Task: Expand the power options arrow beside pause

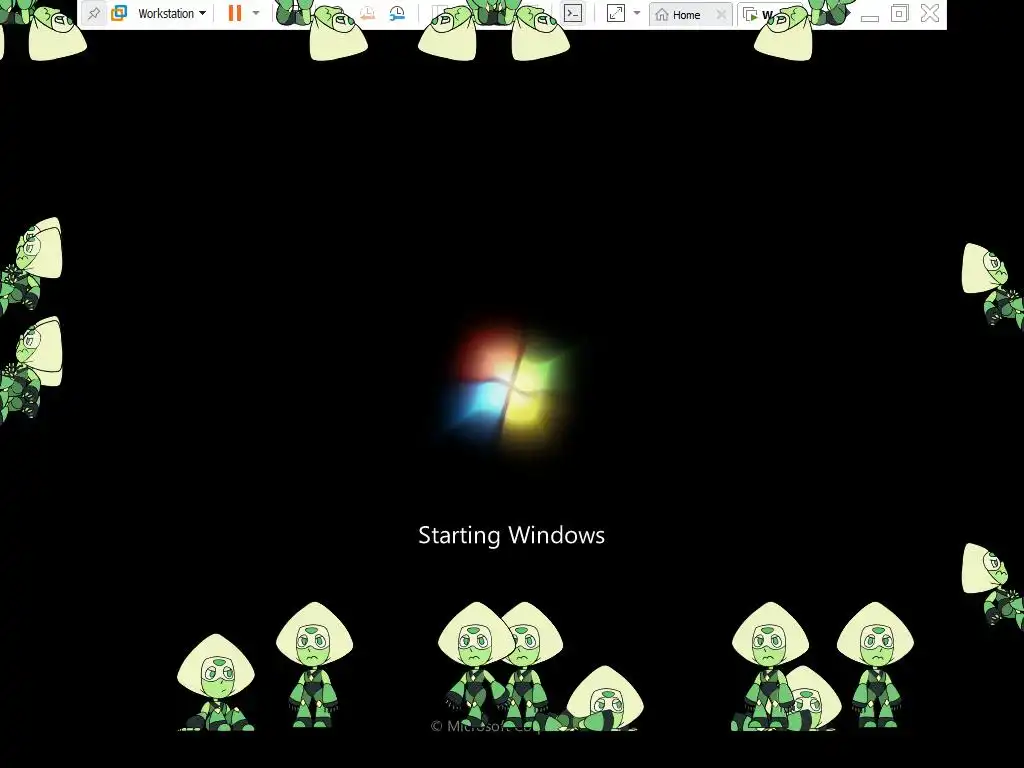Action: (256, 13)
